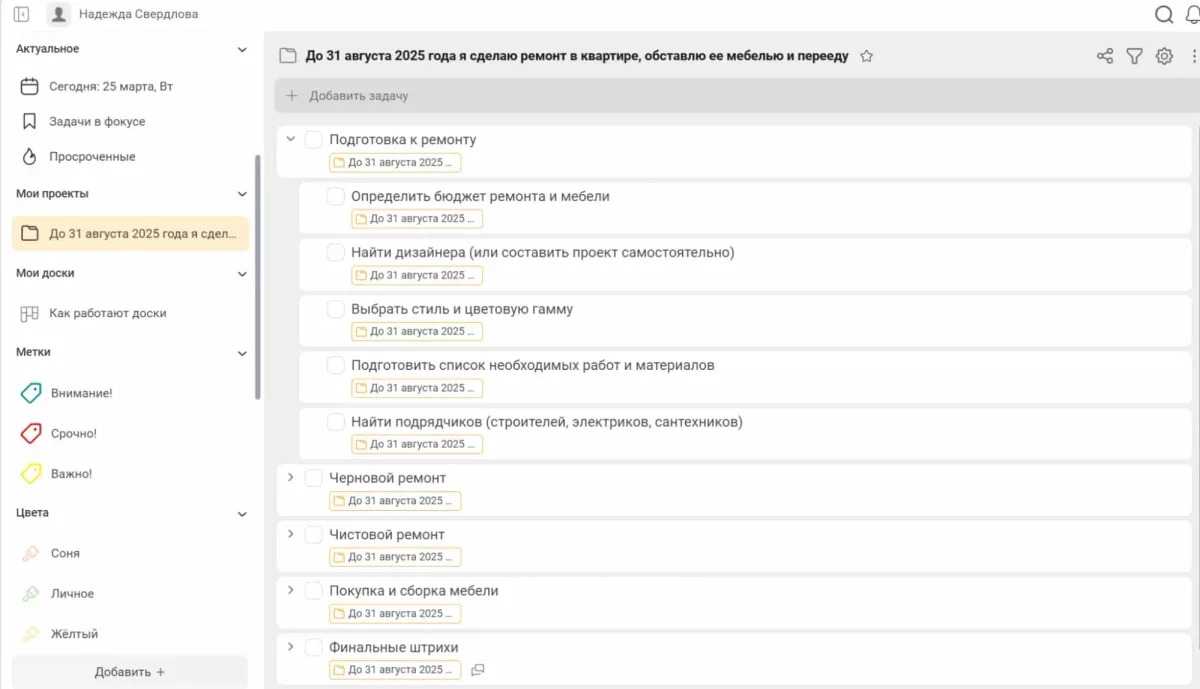
Task: Collapse the Подготовка к ремонту subtask list
Action: pos(291,139)
